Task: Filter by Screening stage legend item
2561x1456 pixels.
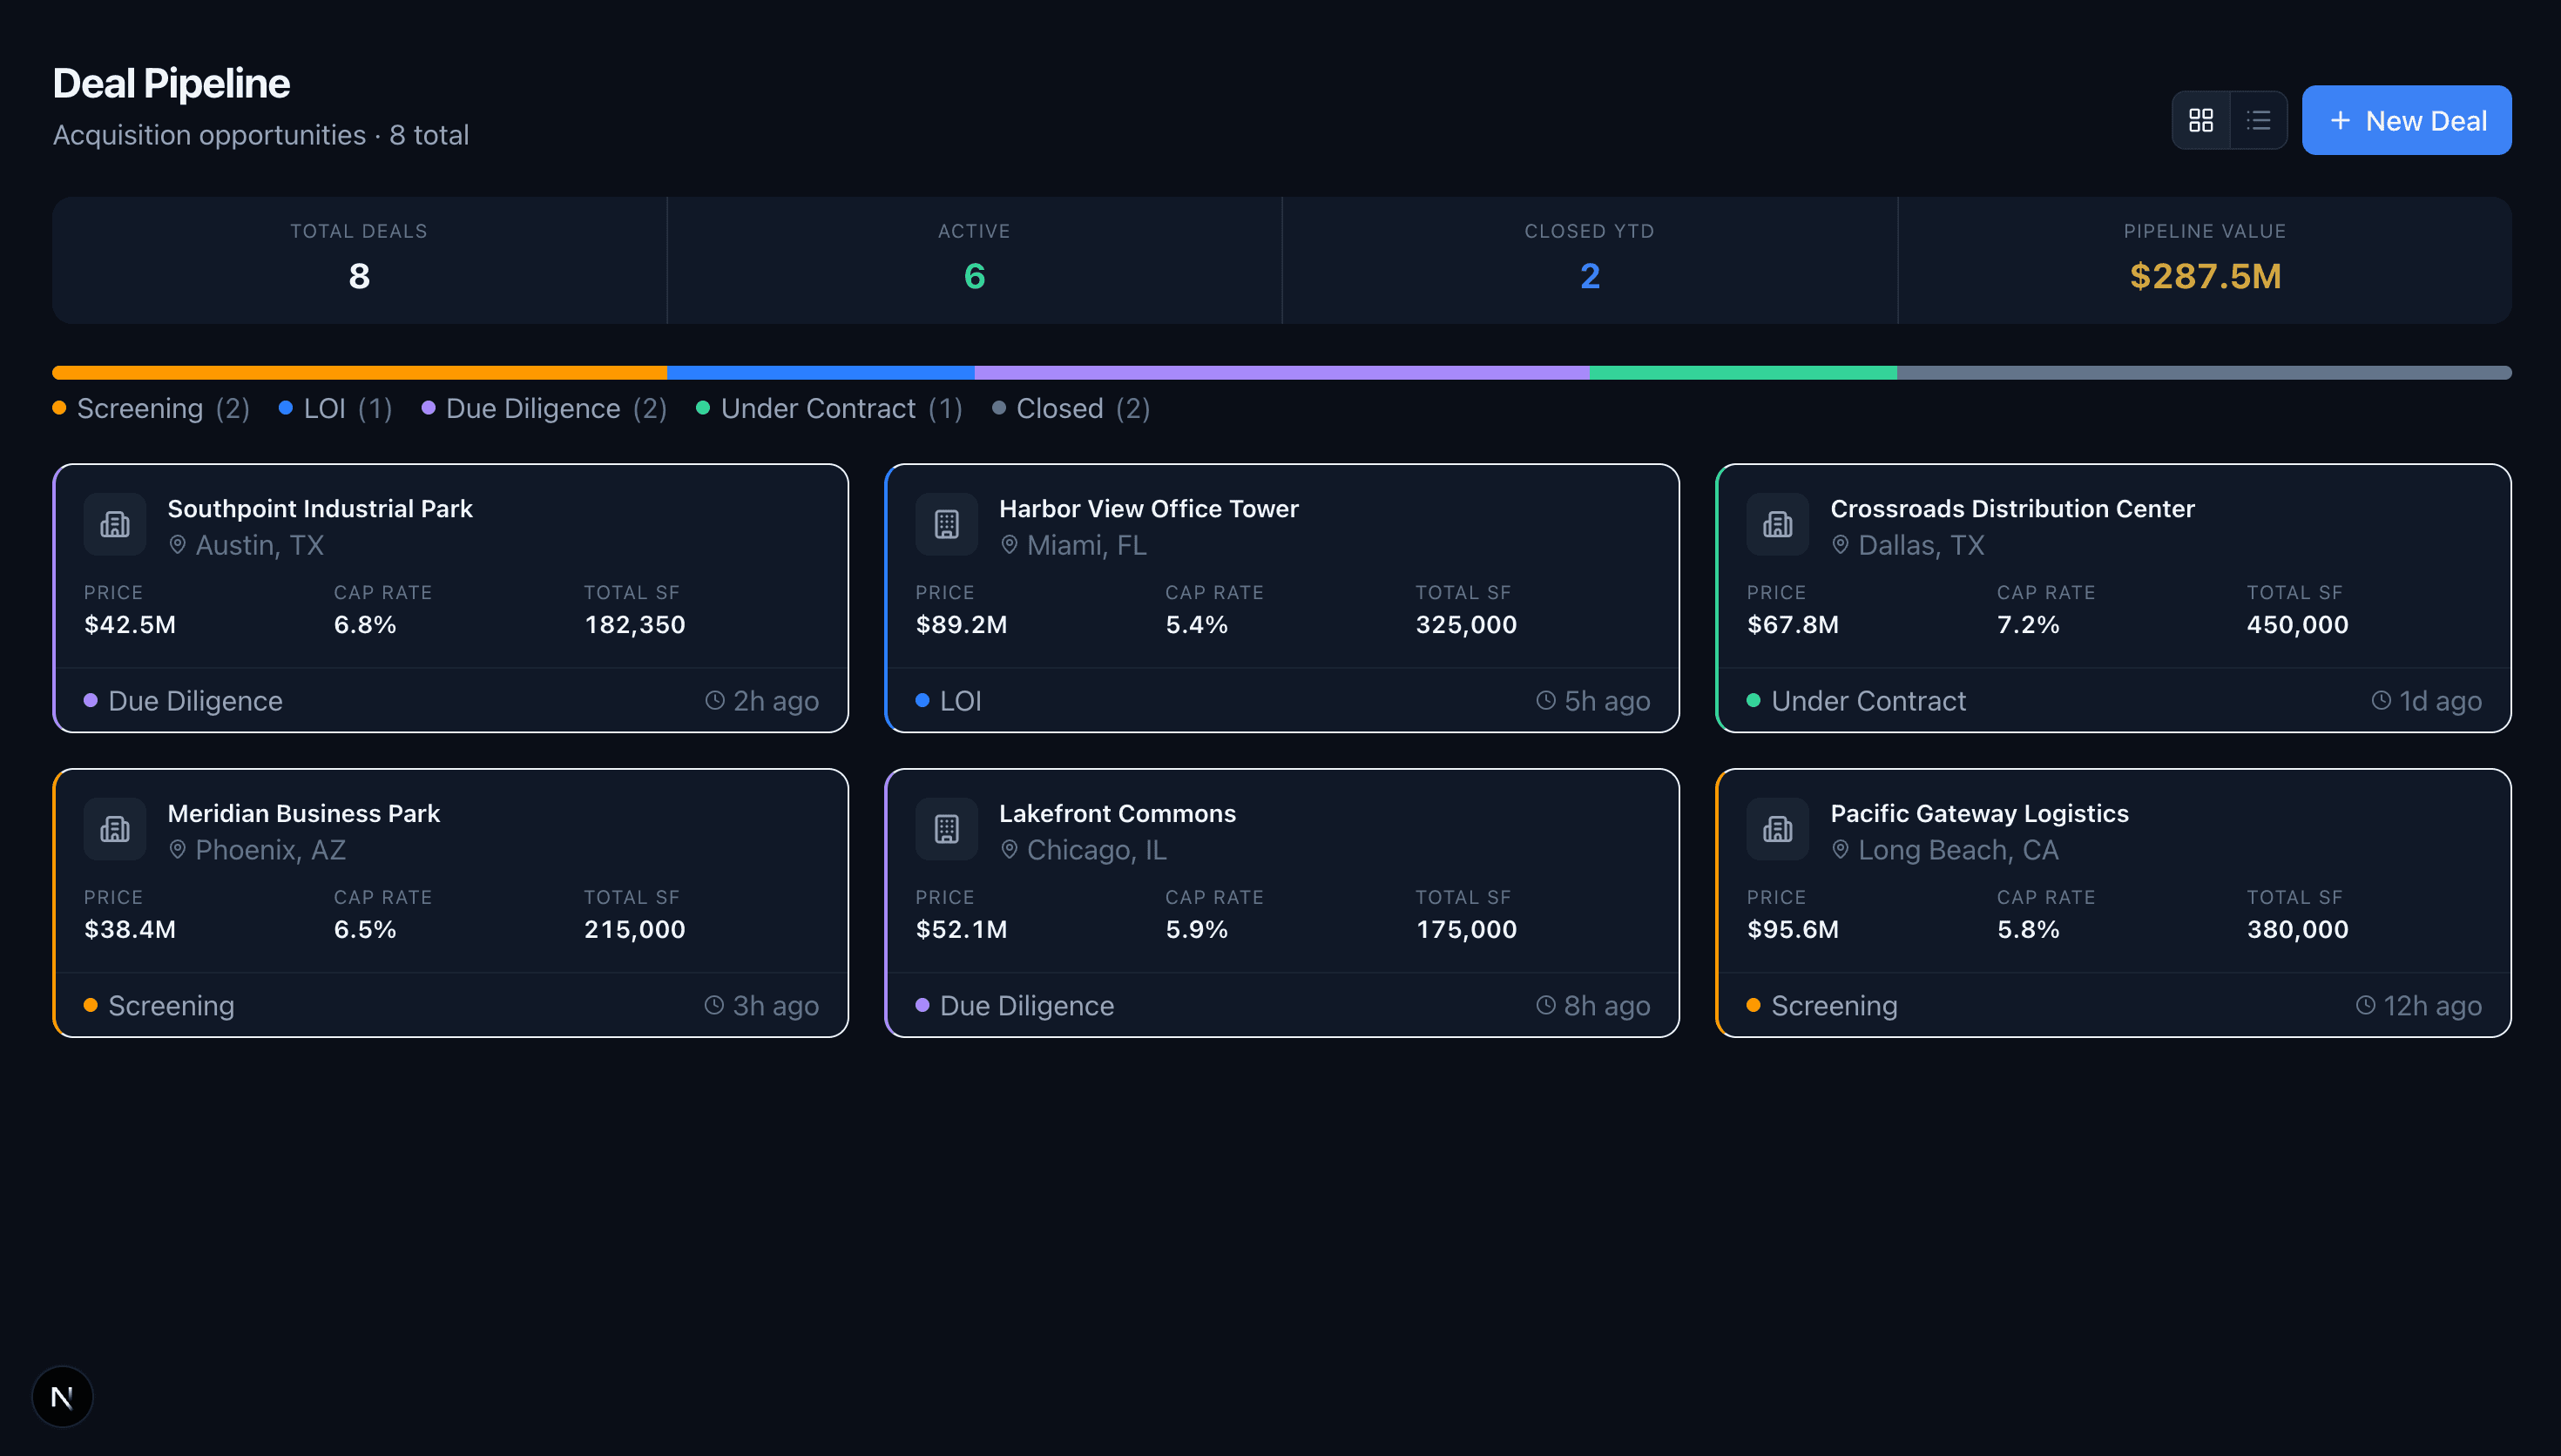Action: 150,408
